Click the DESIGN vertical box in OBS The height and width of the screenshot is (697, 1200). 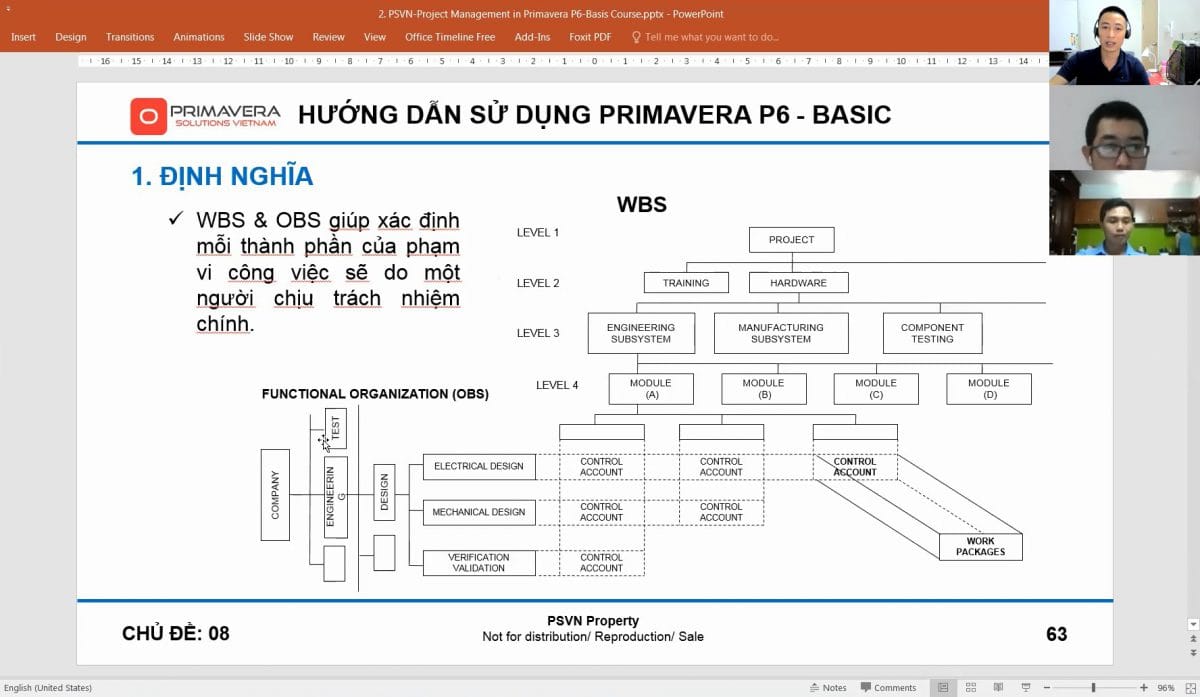pos(384,493)
